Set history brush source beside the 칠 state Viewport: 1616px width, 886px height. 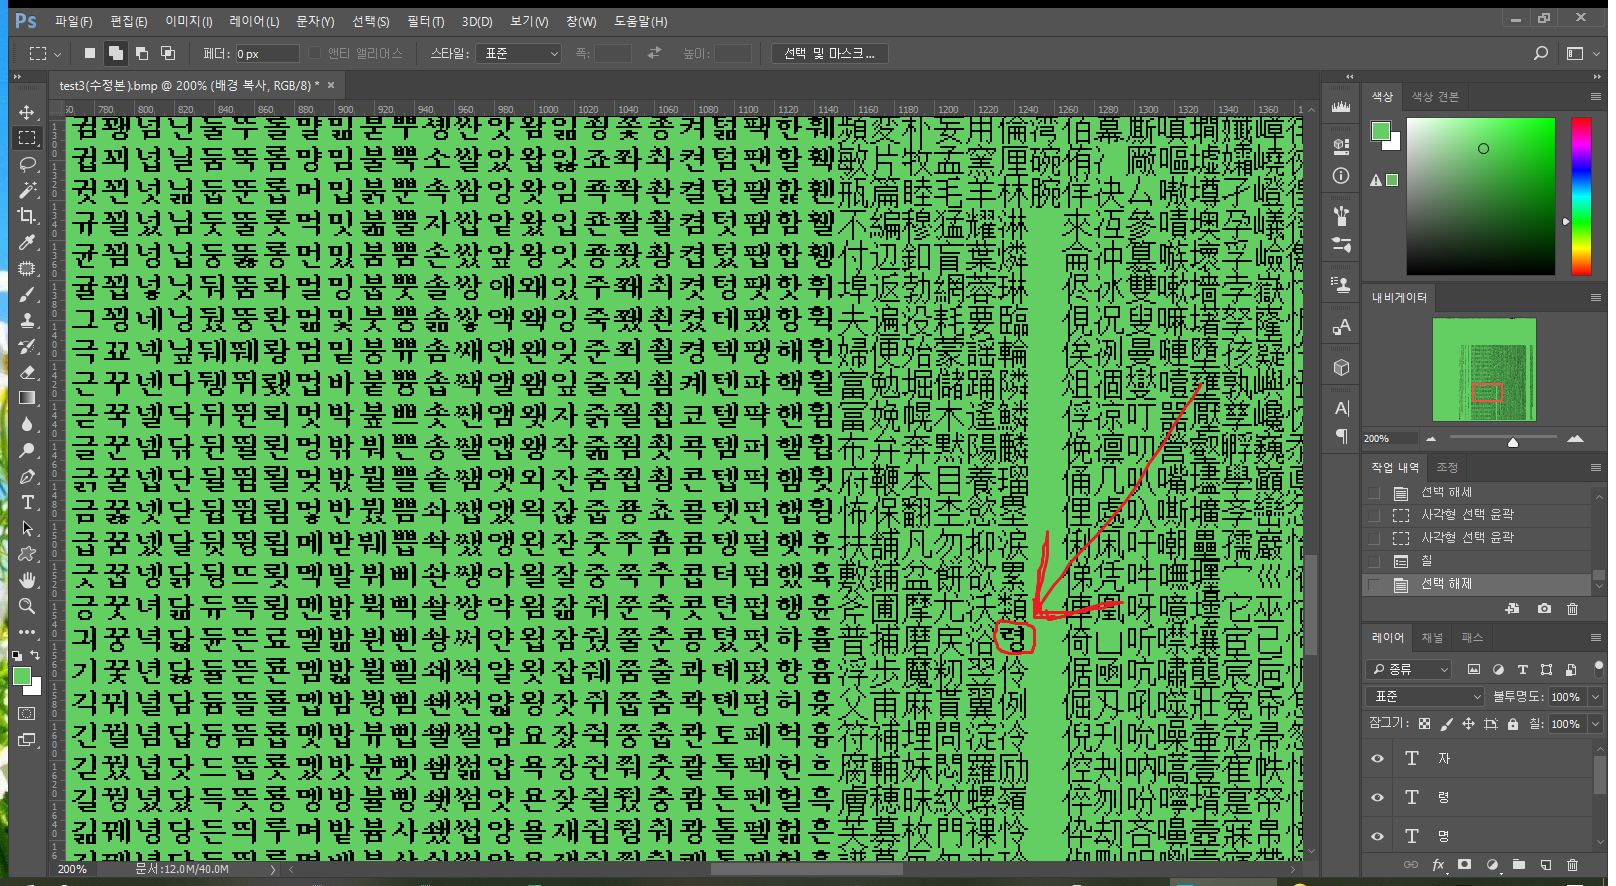pyautogui.click(x=1375, y=561)
